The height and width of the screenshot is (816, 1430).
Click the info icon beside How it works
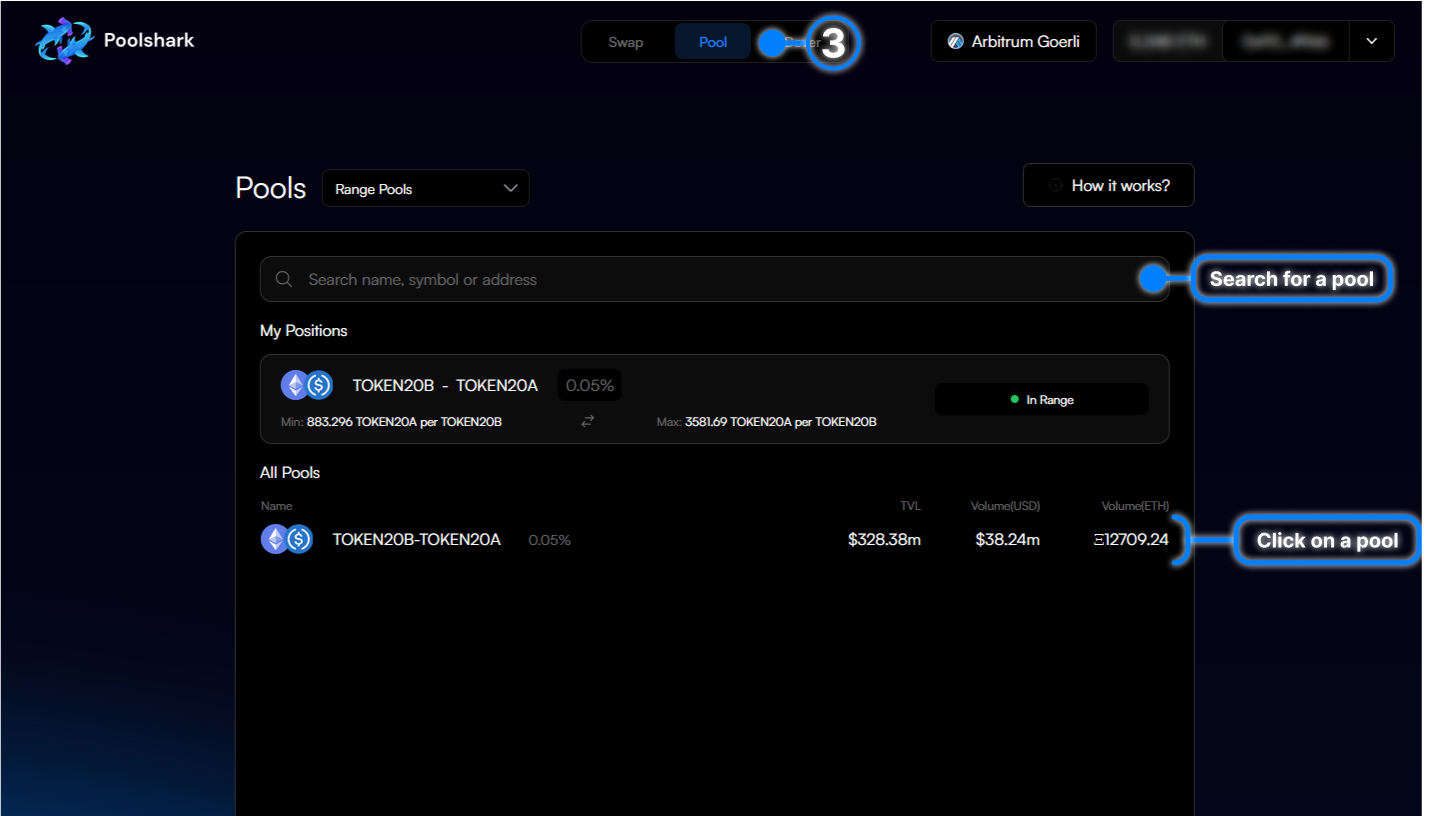1055,186
